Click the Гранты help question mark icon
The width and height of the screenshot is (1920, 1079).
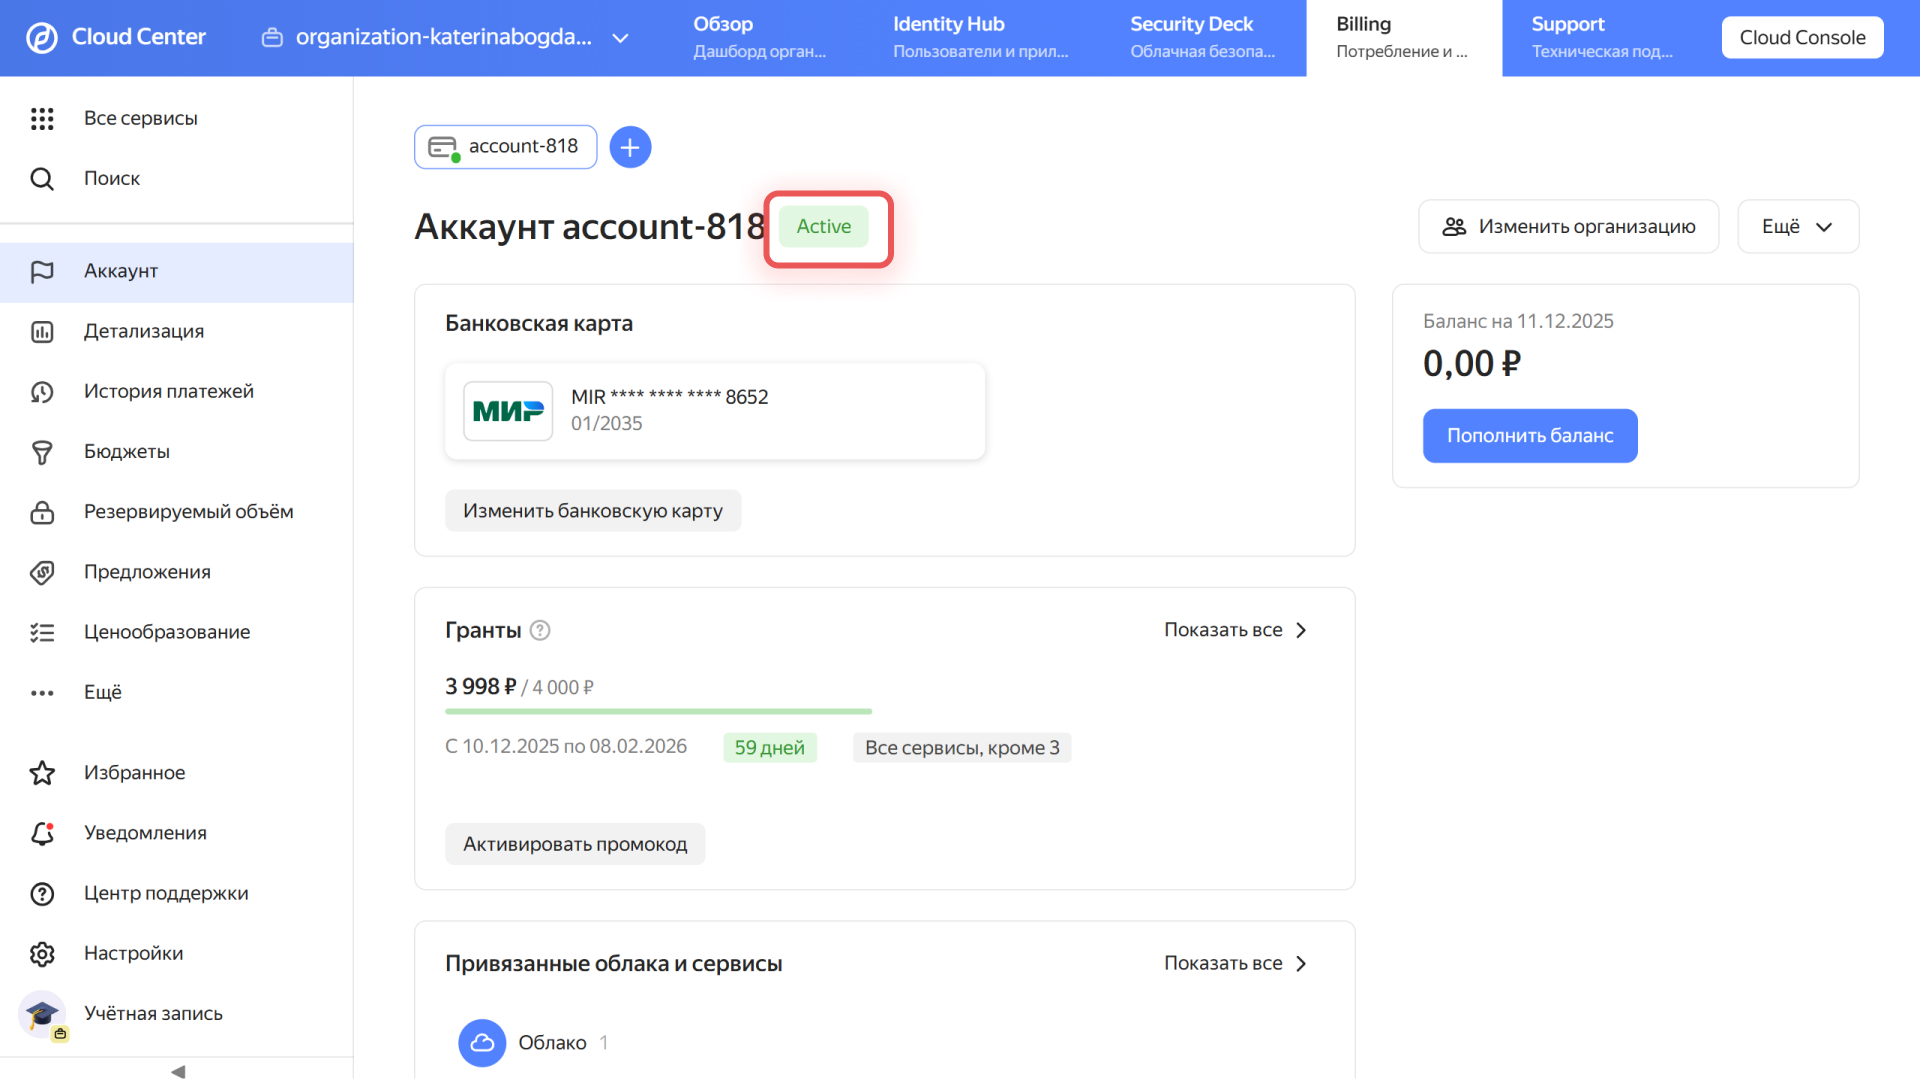(540, 630)
